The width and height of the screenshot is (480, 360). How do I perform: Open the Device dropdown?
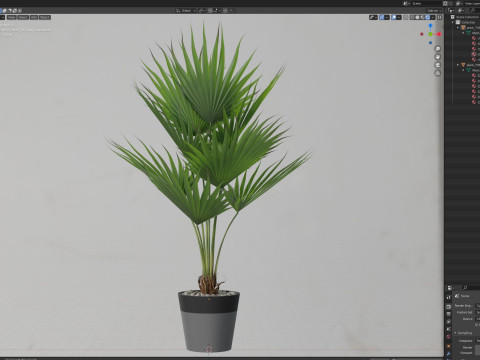pyautogui.click(x=478, y=319)
